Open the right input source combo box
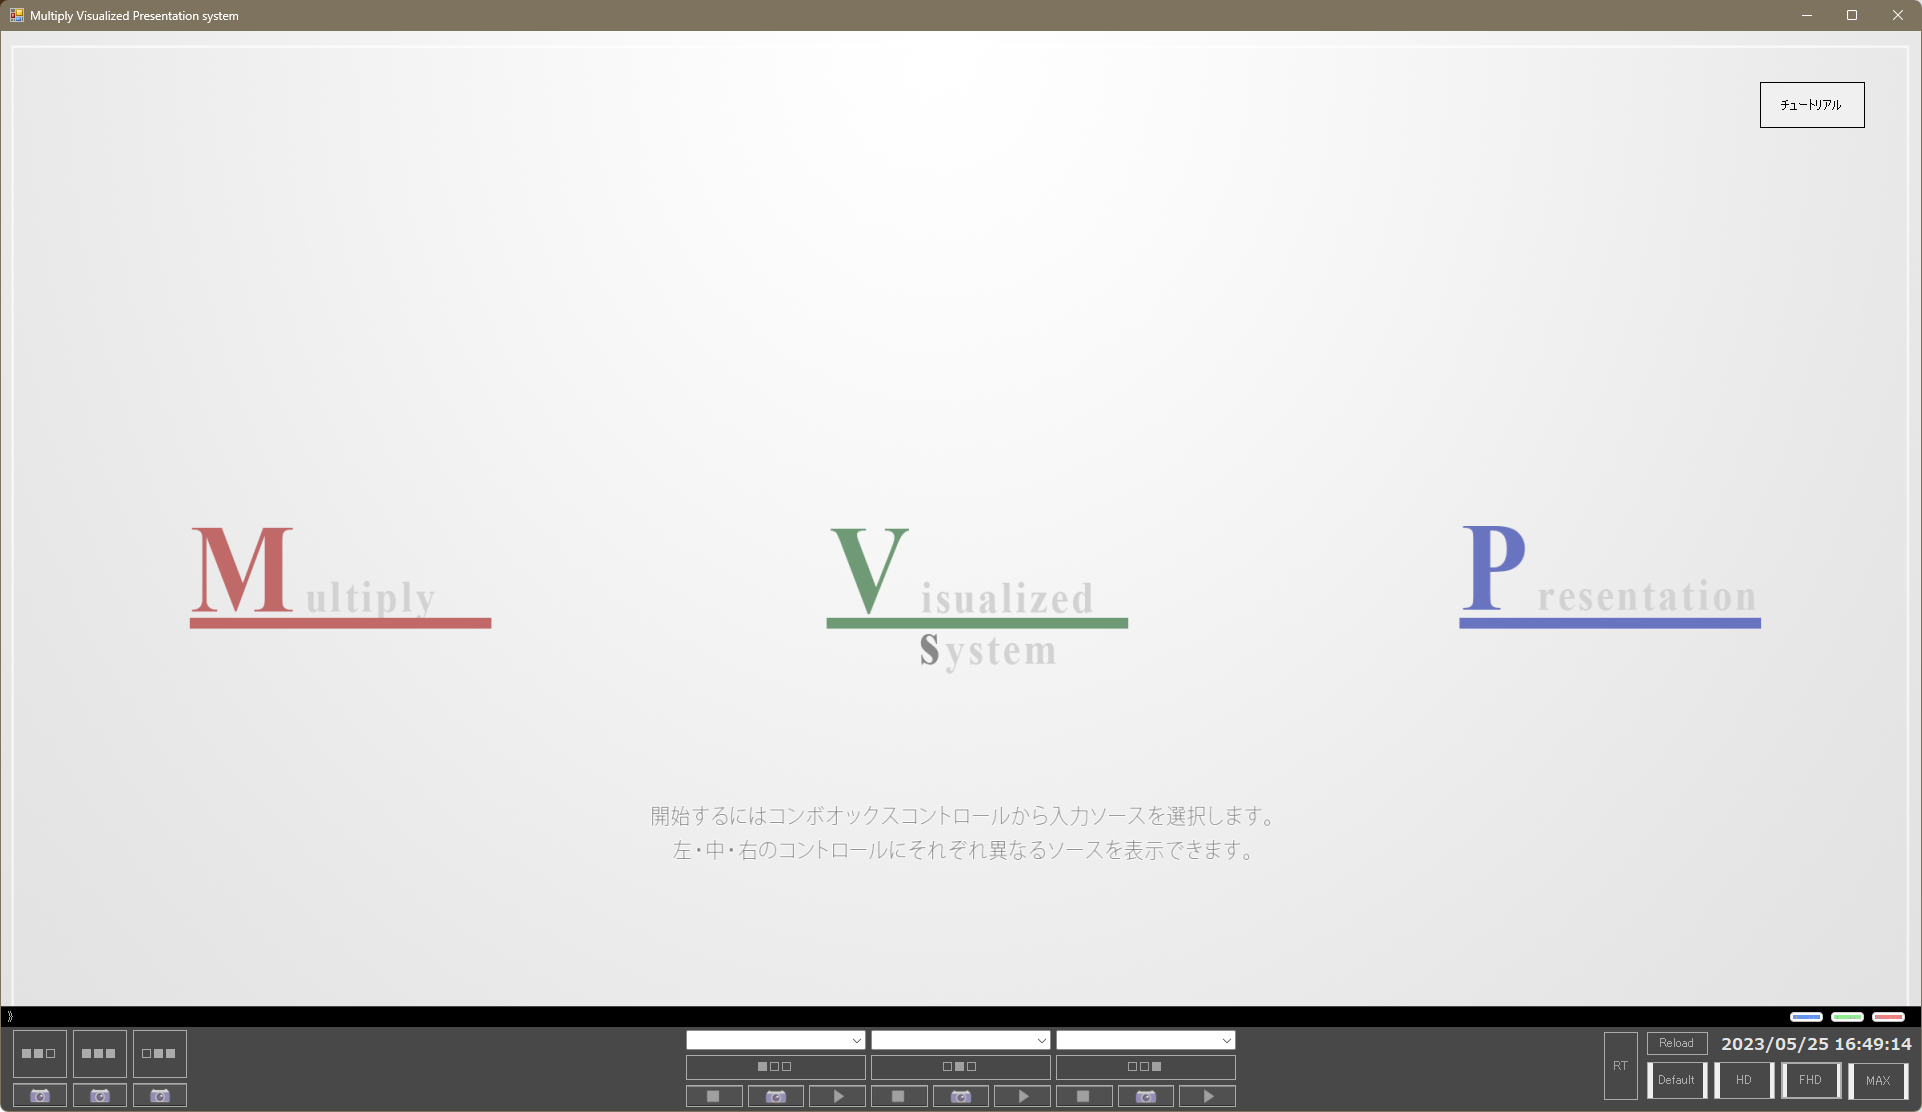The width and height of the screenshot is (1922, 1112). [x=1145, y=1040]
